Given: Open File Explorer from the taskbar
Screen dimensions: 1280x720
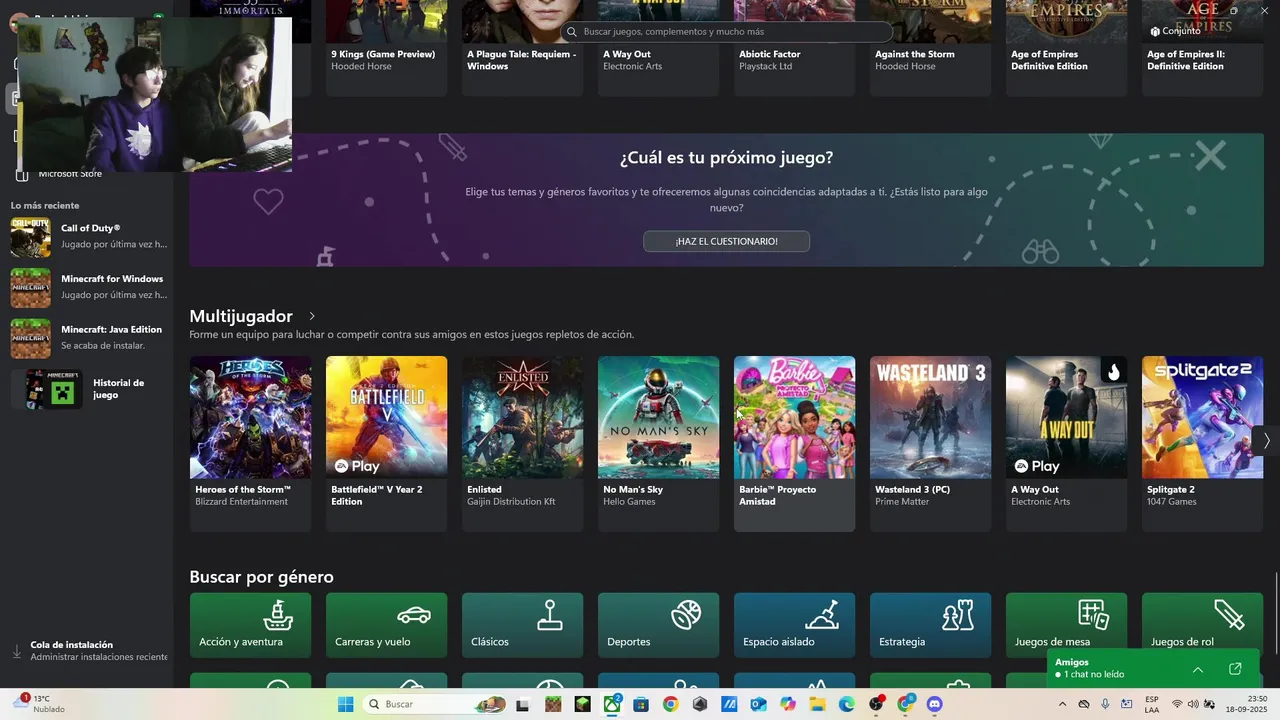Looking at the screenshot, I should (817, 704).
